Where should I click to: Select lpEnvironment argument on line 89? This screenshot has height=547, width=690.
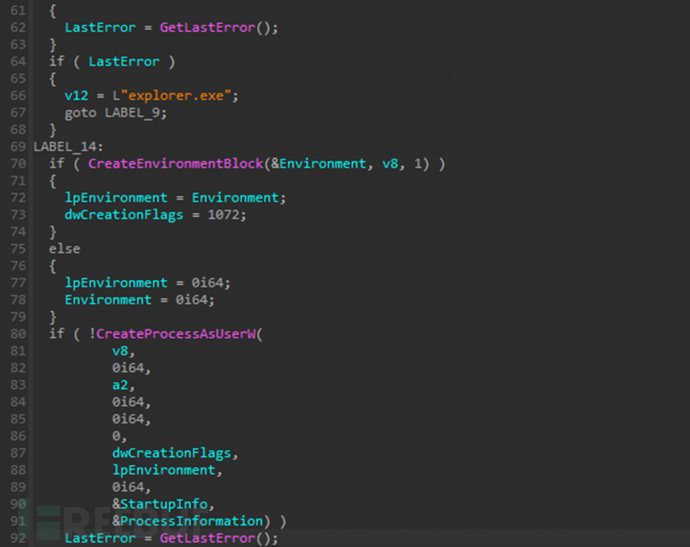(x=164, y=469)
